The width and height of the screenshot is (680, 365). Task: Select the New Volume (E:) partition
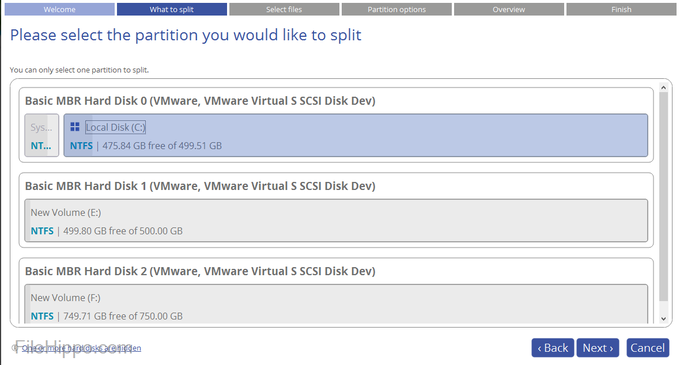click(336, 221)
